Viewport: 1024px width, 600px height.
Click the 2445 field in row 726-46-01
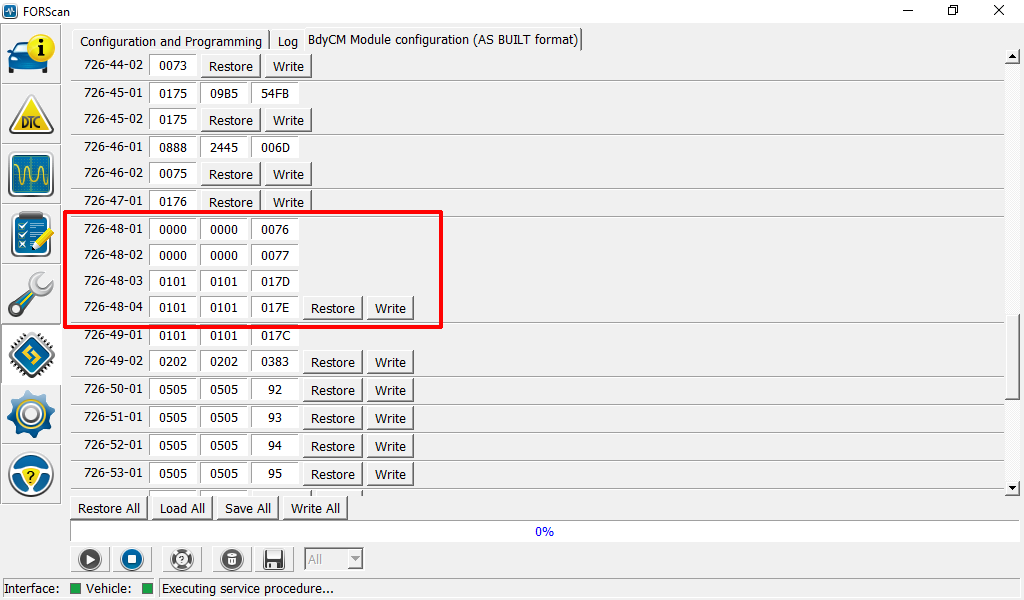224,148
